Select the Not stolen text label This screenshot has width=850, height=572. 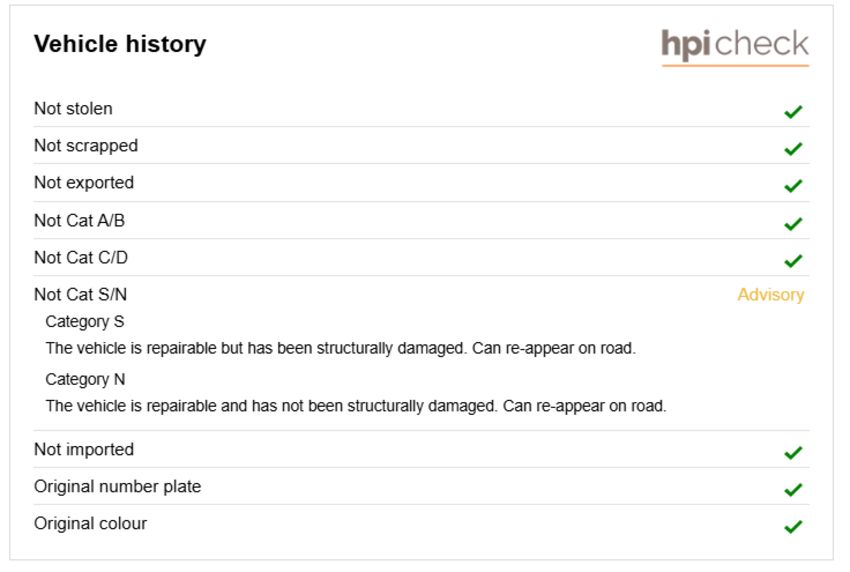(73, 108)
